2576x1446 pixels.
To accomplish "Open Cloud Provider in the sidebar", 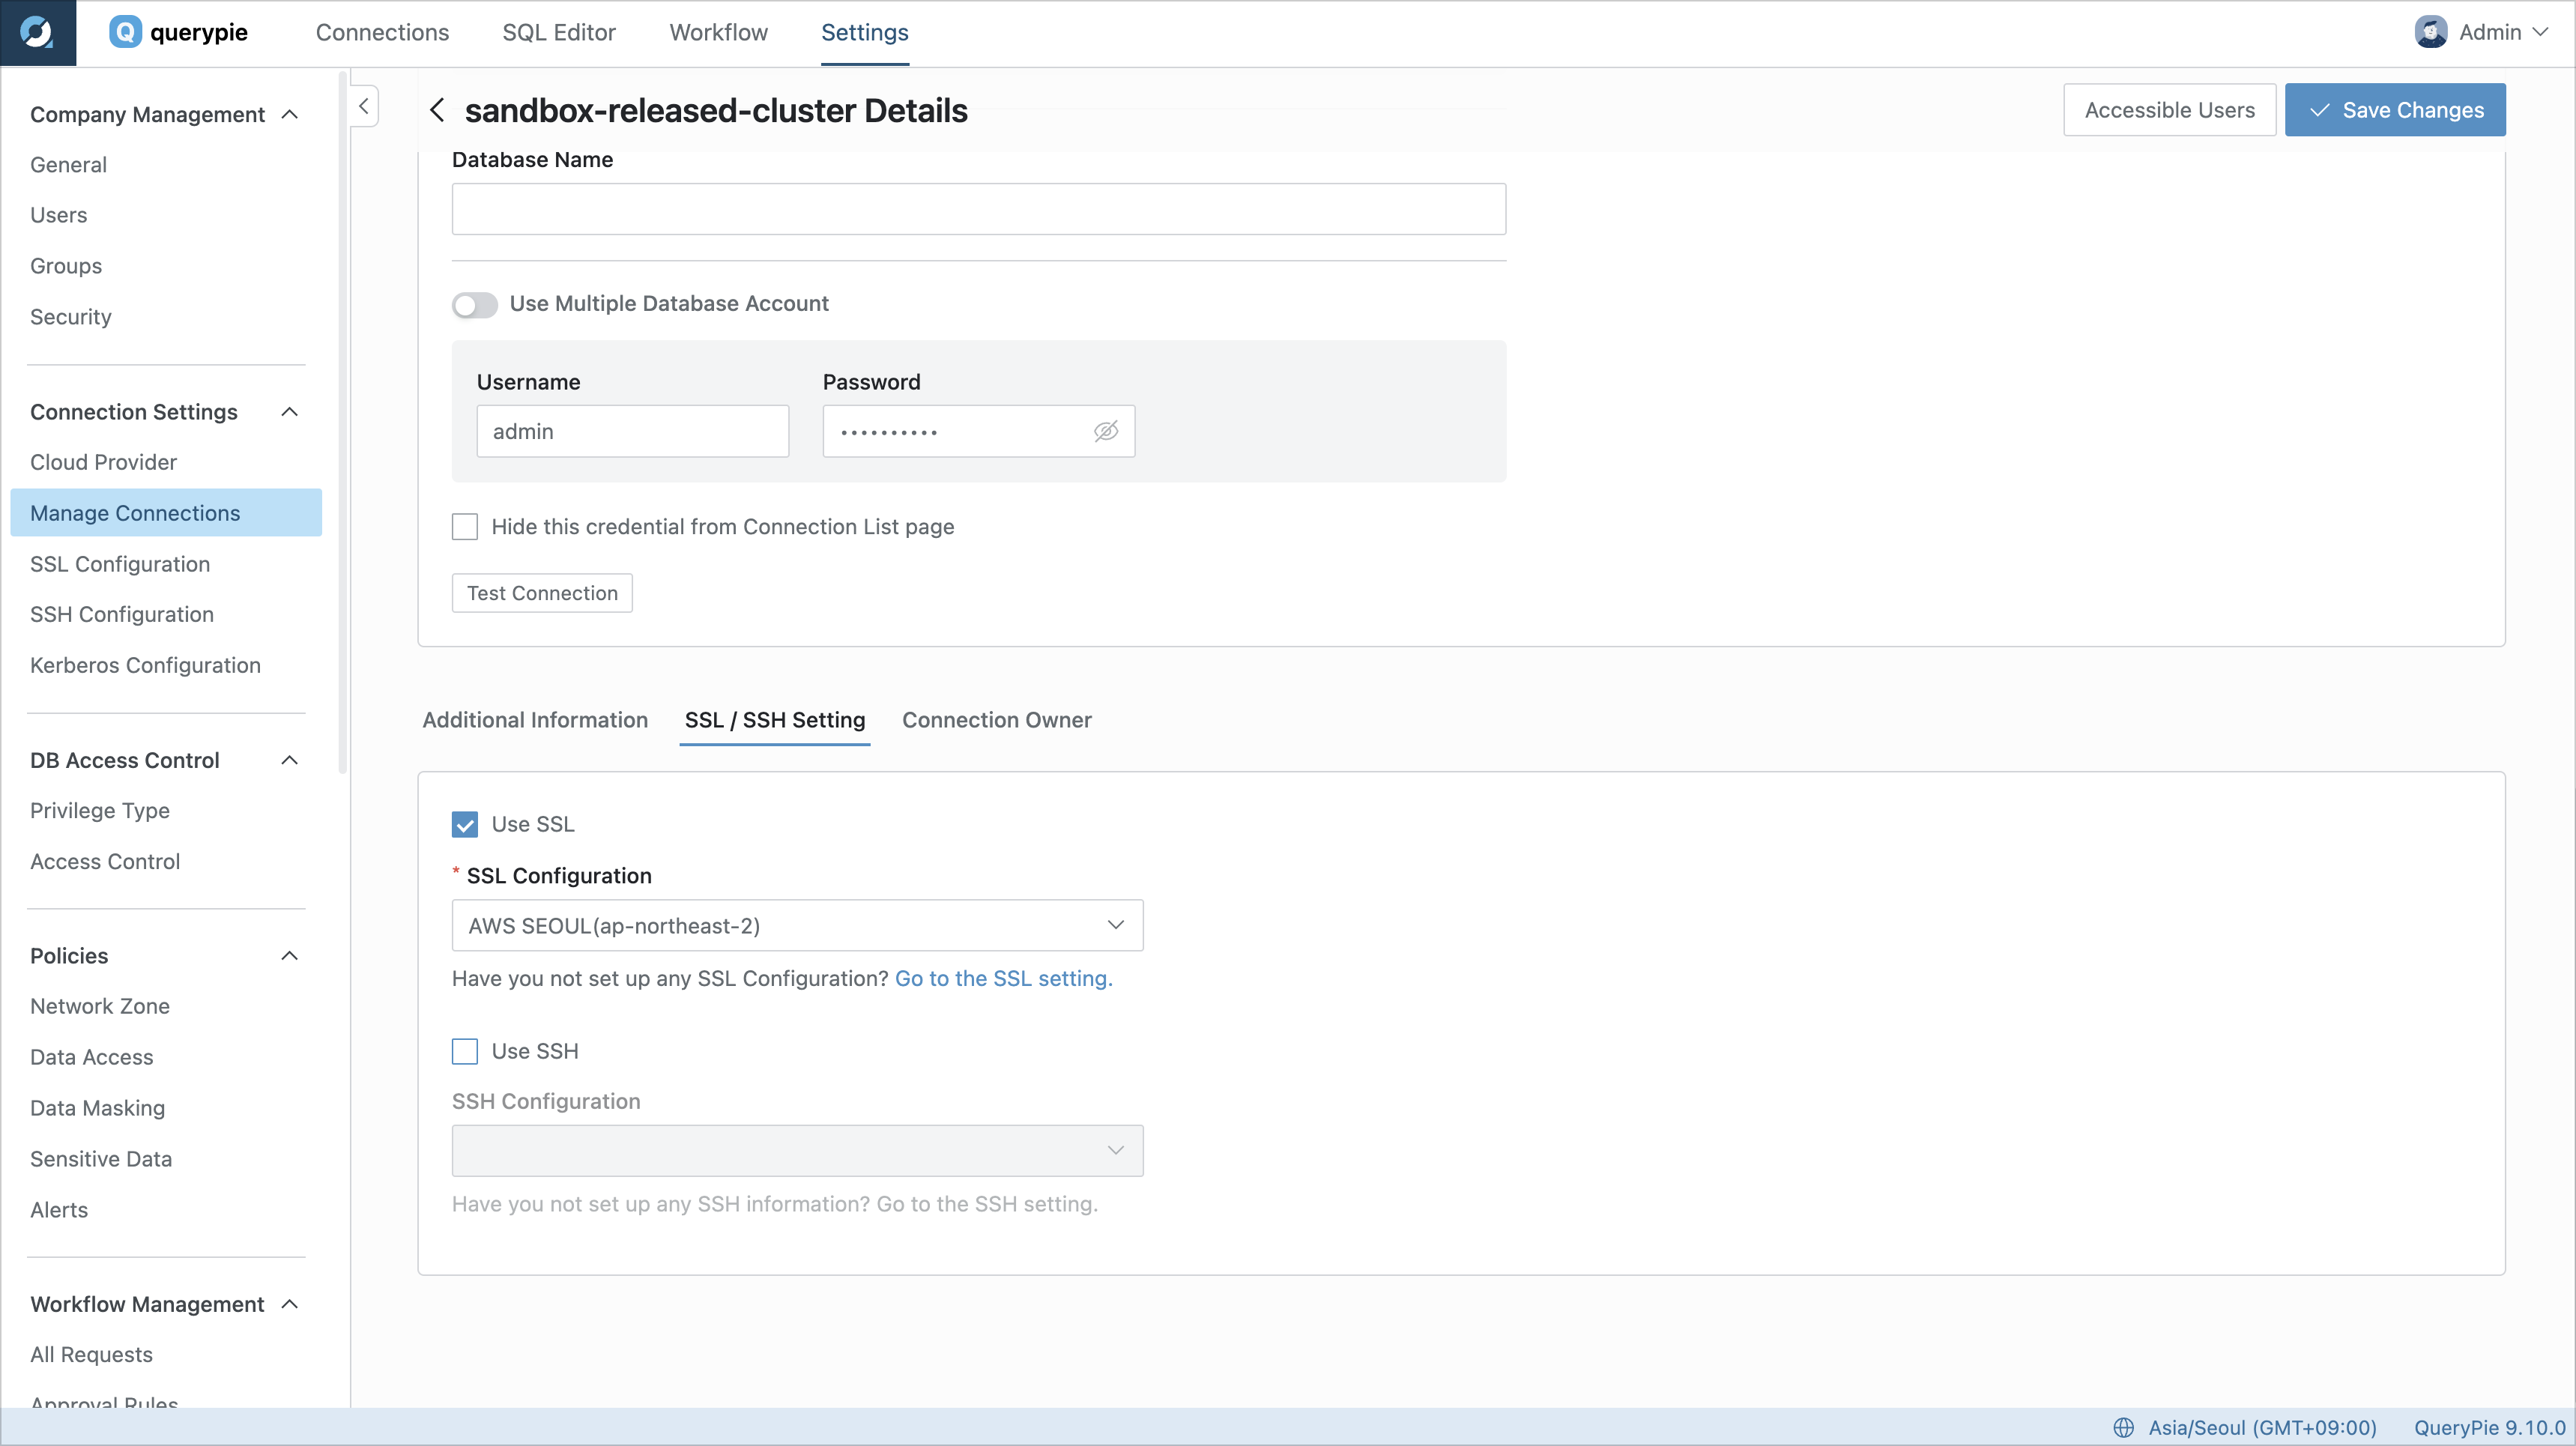I will (103, 462).
